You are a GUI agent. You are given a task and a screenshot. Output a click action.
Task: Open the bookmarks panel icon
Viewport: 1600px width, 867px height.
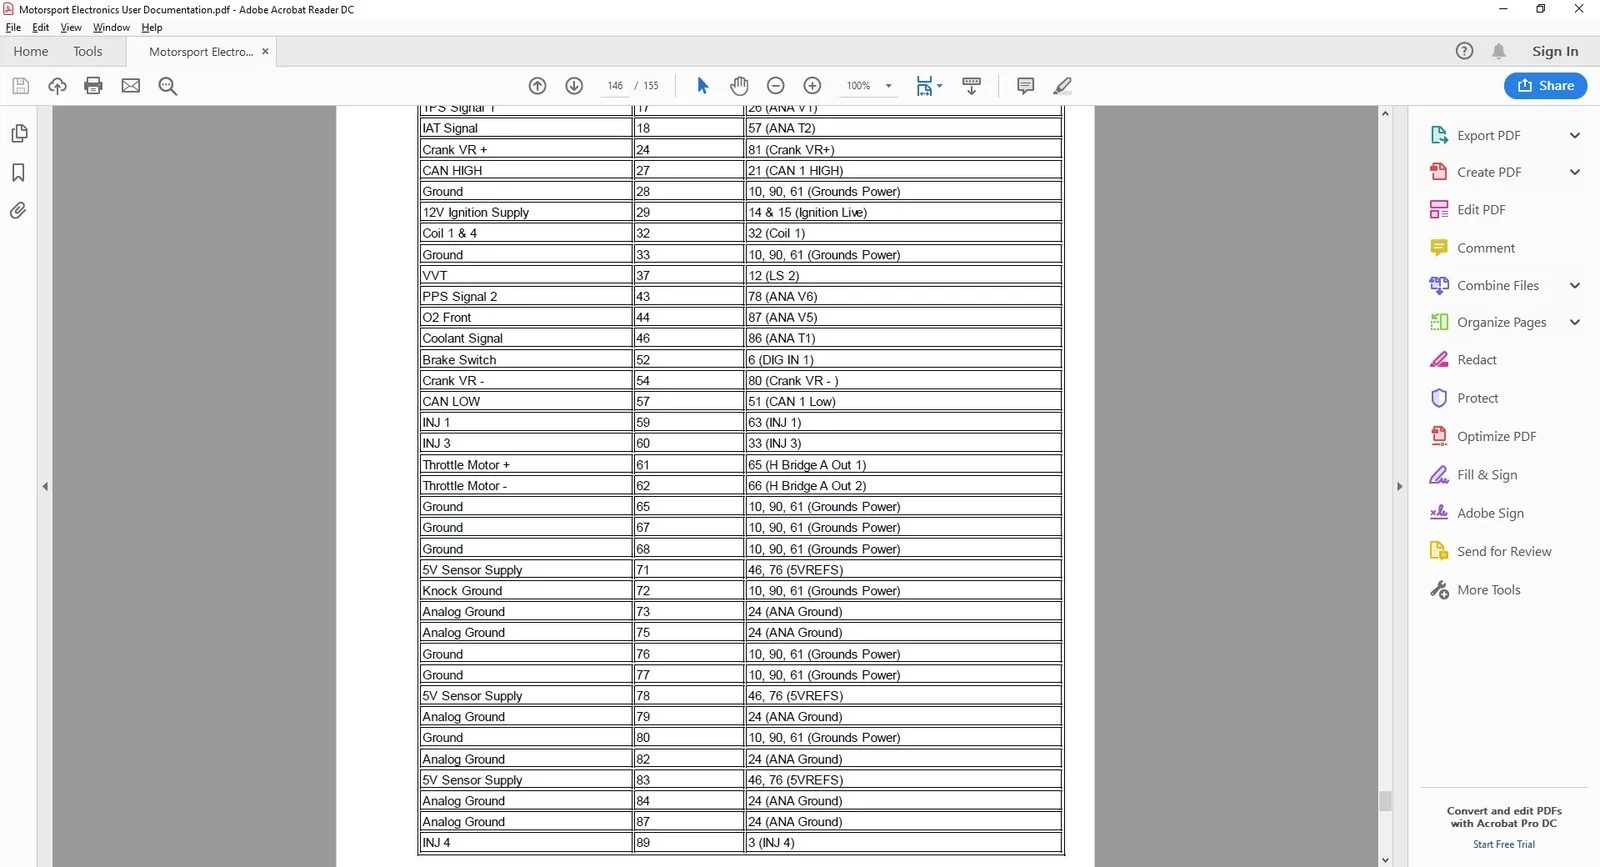click(18, 173)
